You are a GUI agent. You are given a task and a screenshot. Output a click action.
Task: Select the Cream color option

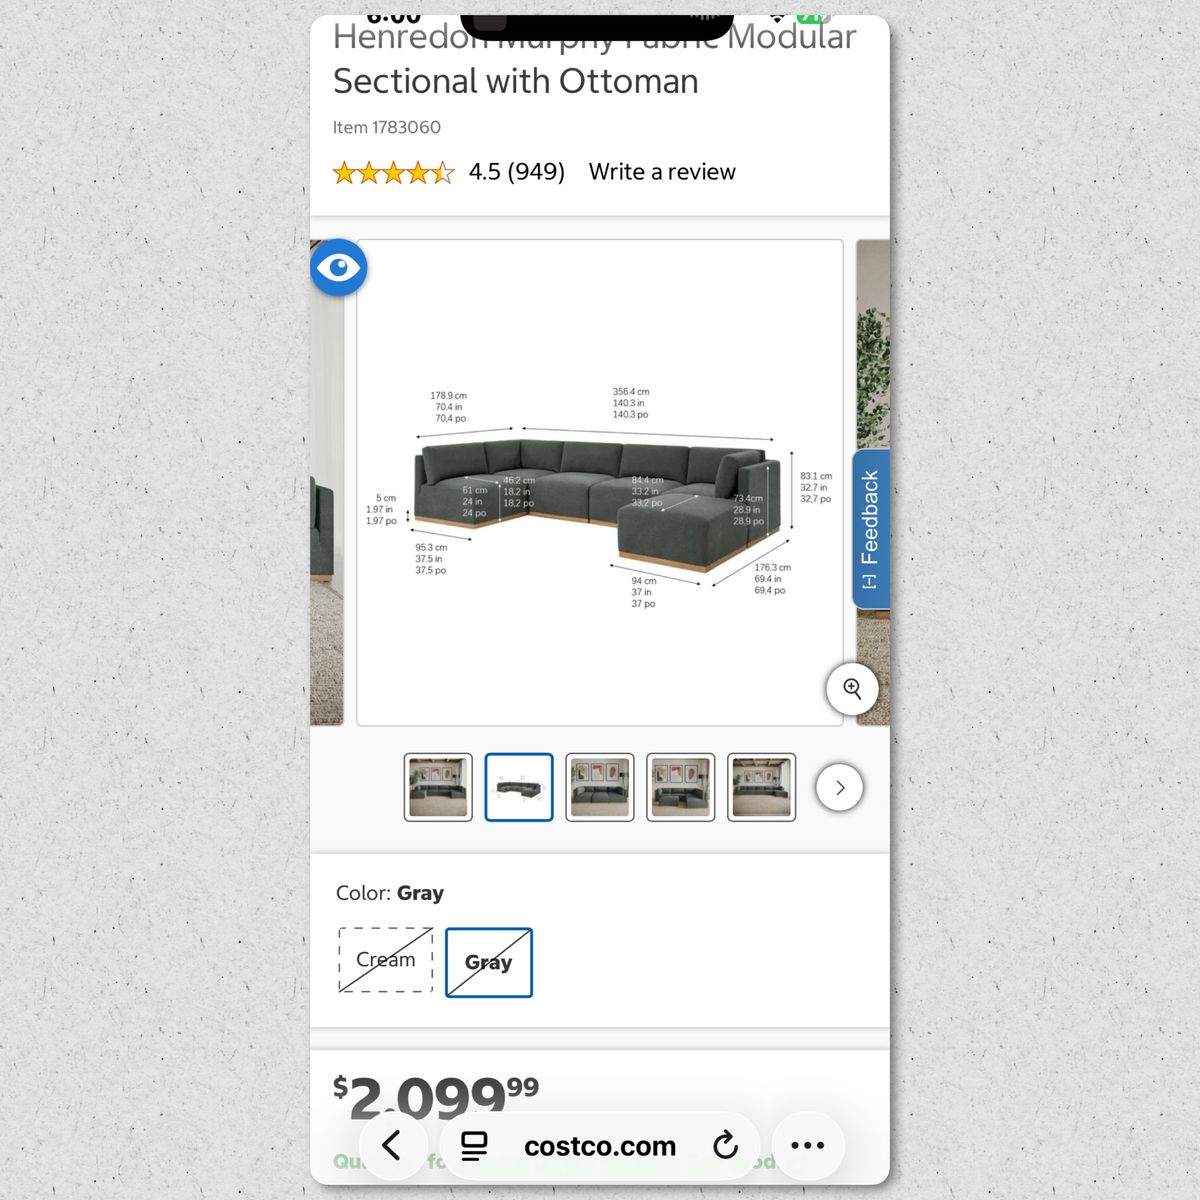pos(386,960)
